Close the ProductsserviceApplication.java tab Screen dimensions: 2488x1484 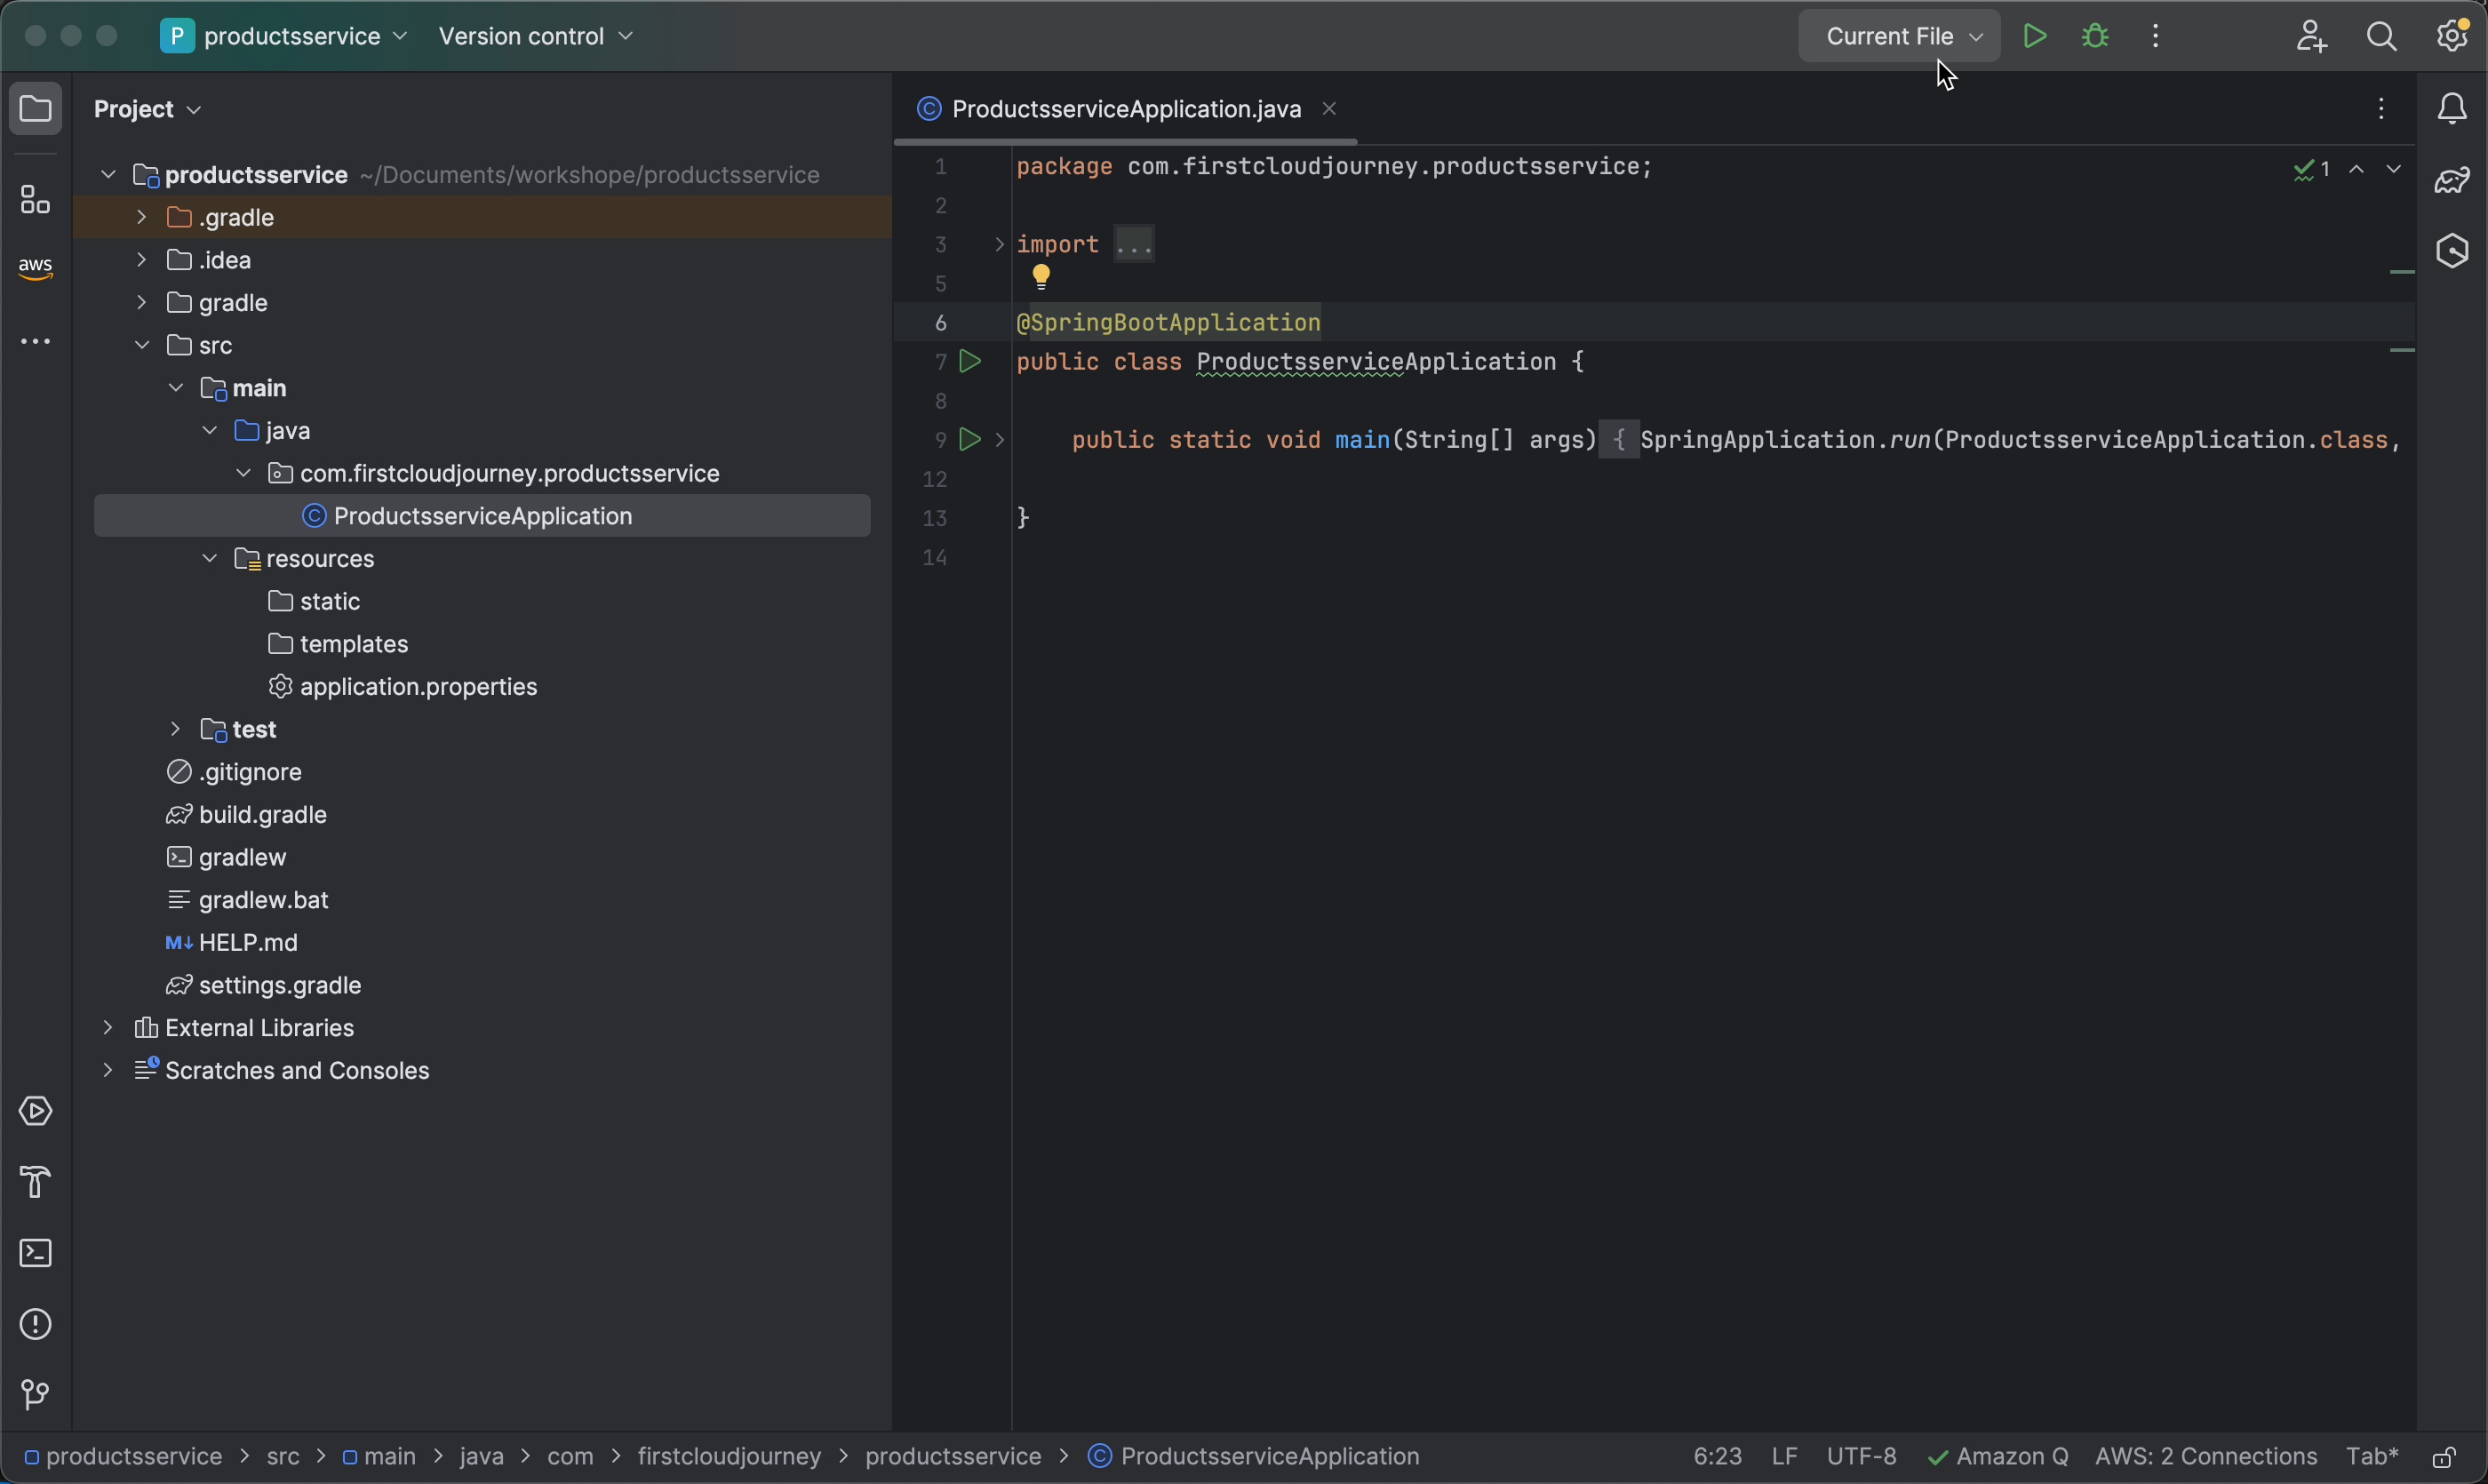point(1329,108)
